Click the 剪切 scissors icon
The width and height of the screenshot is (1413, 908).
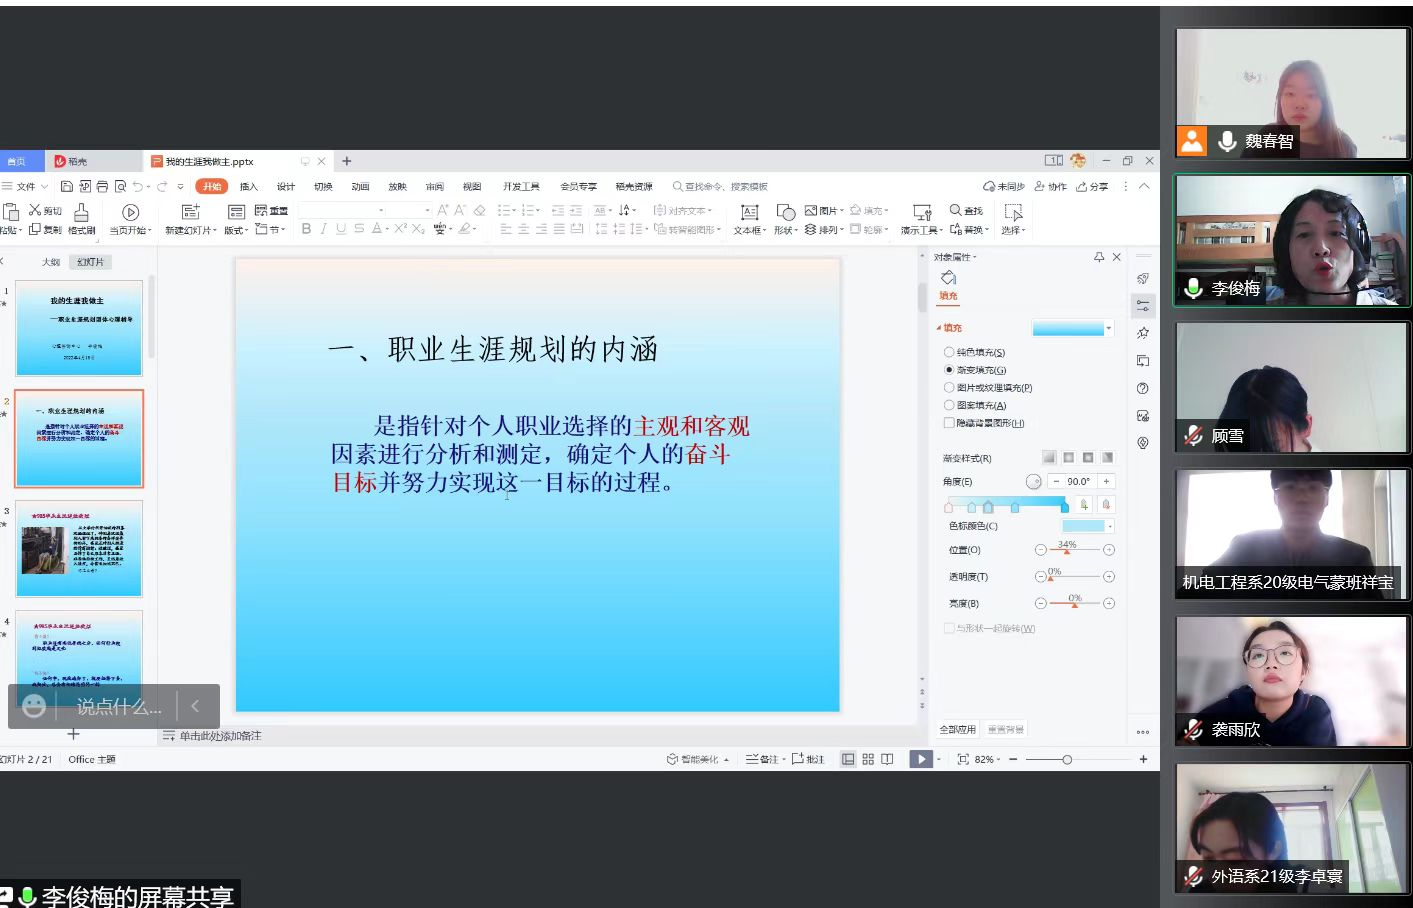35,210
